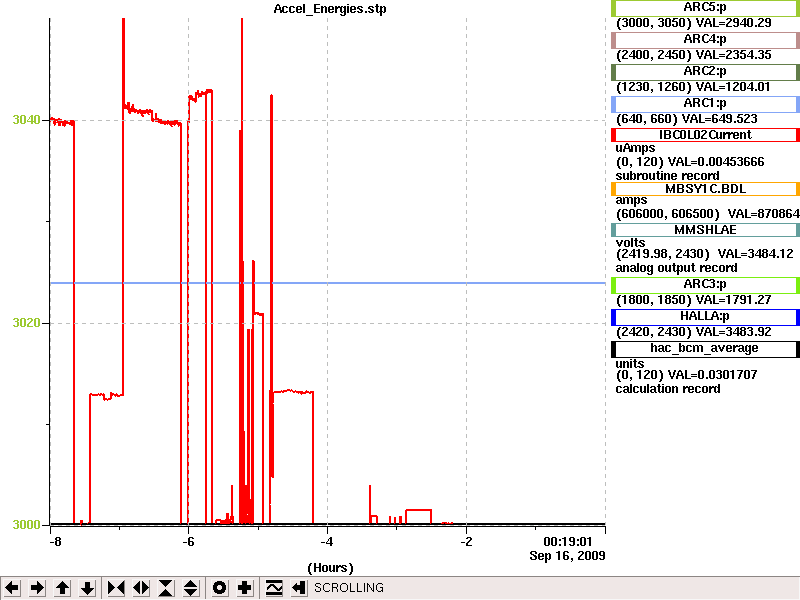Click the 'subroutine record' description text
This screenshot has width=800, height=600.
[x=667, y=176]
